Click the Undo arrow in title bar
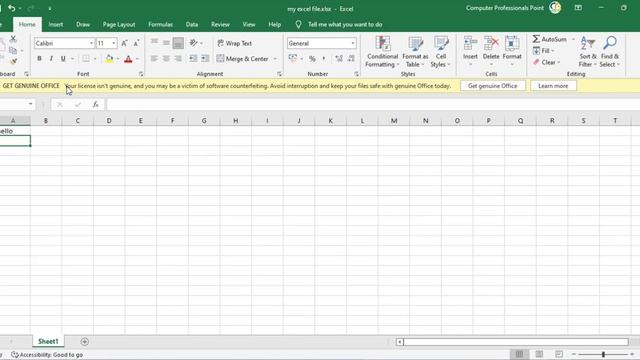 coord(11,8)
